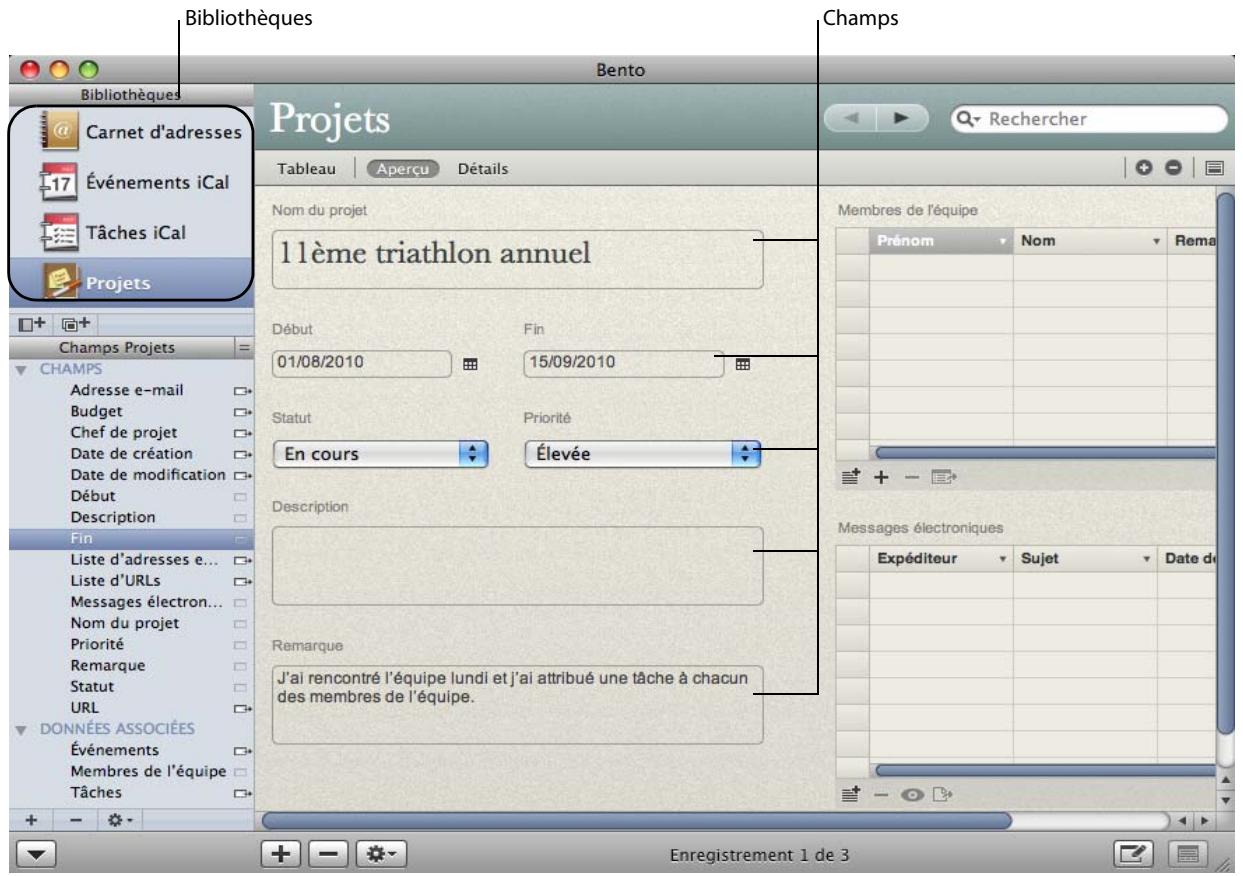Screen dimensions: 1243x876
Task: Click the minus icon under Messages électroniques
Action: [881, 794]
